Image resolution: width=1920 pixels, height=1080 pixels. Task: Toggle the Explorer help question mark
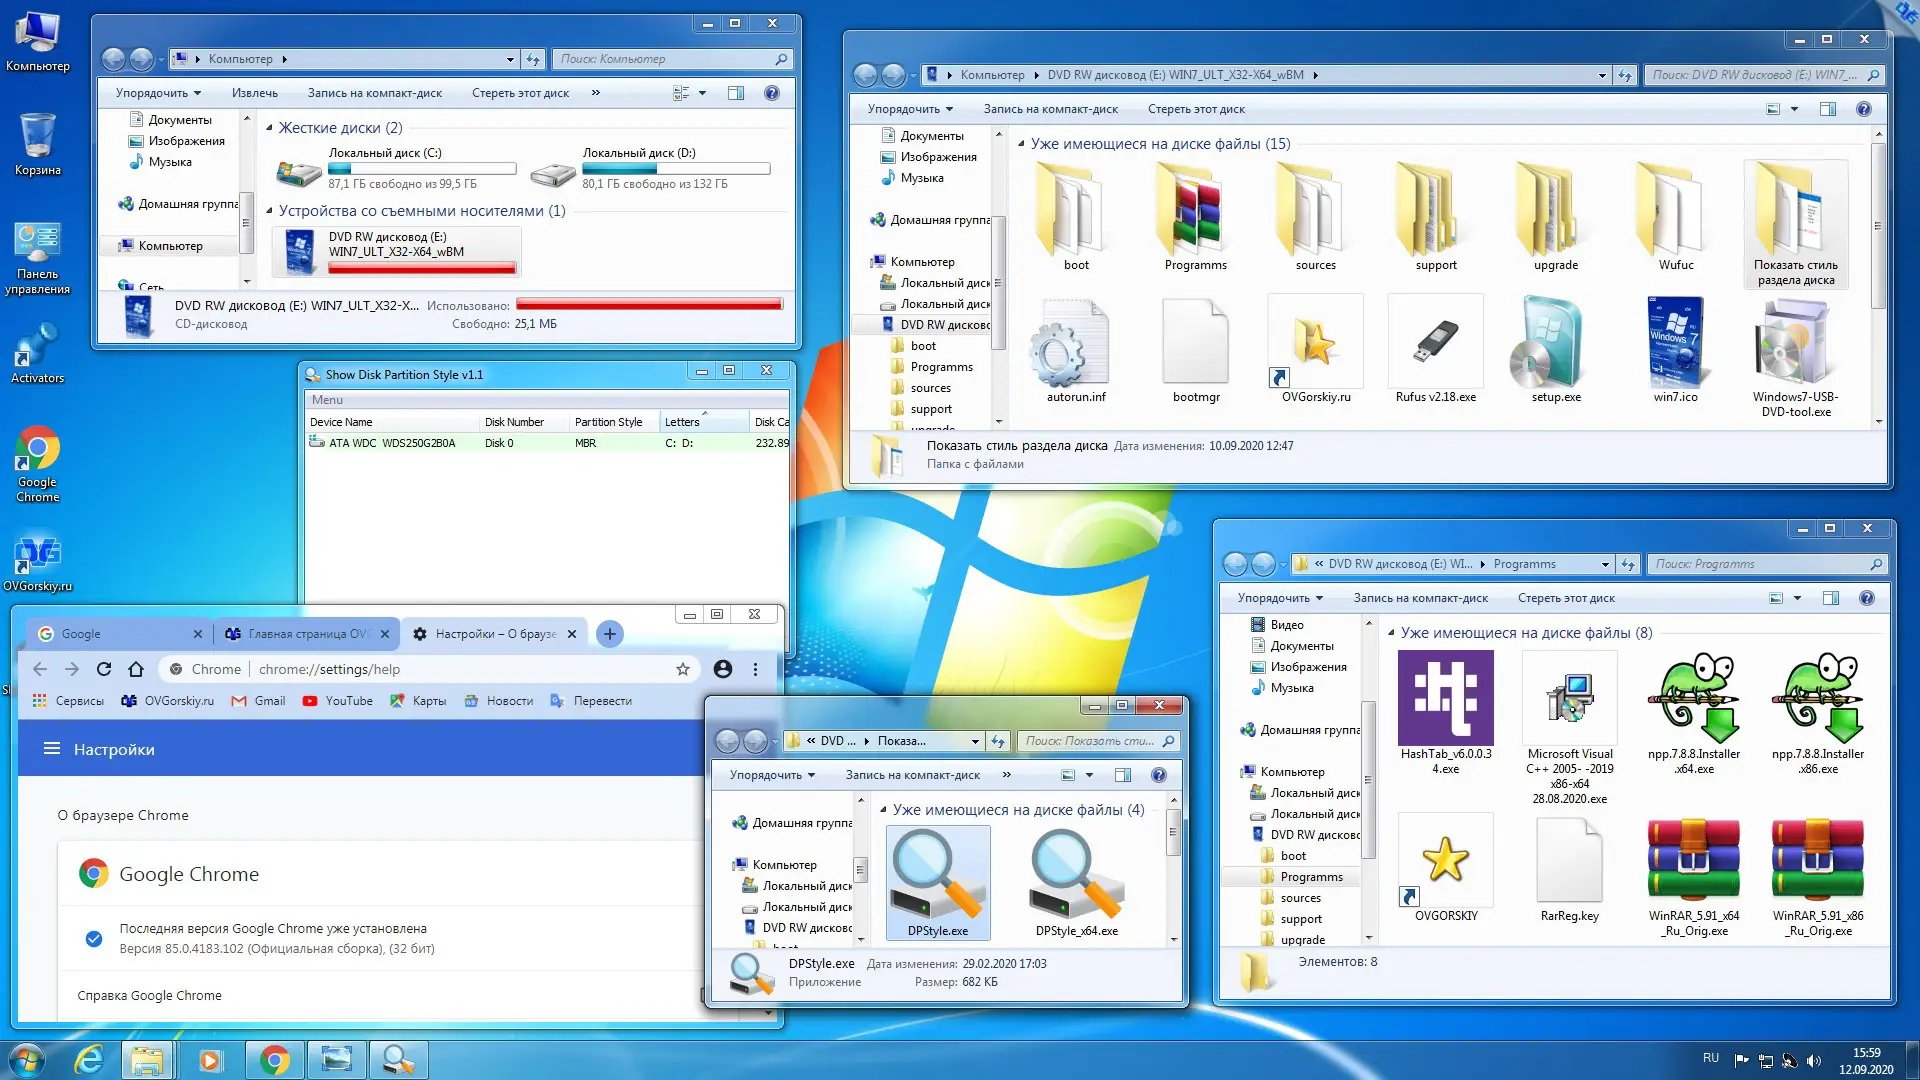click(x=772, y=93)
